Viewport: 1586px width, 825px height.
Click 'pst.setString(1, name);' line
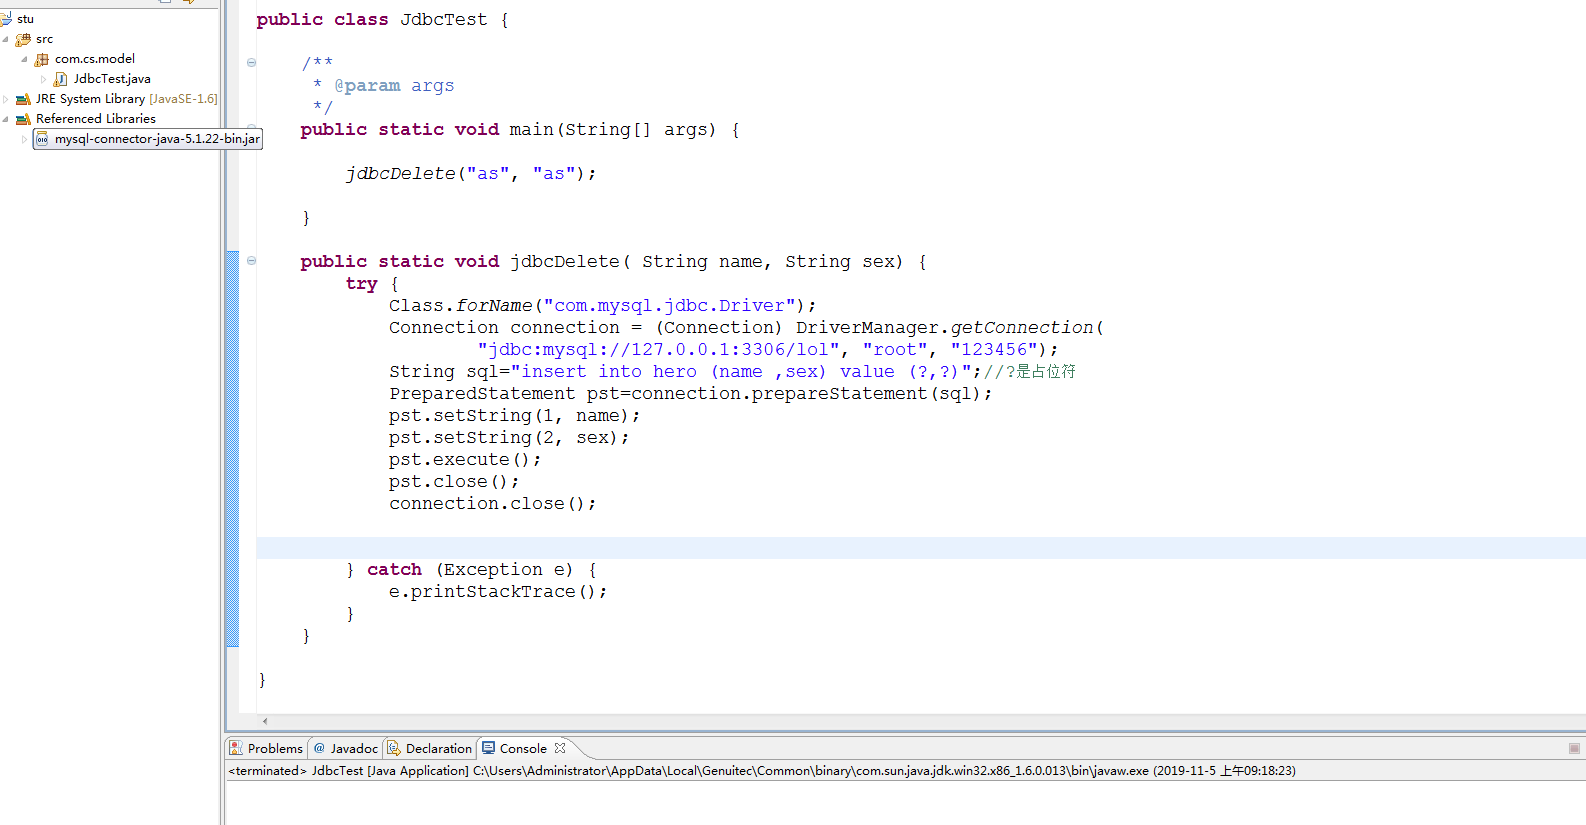click(x=514, y=416)
